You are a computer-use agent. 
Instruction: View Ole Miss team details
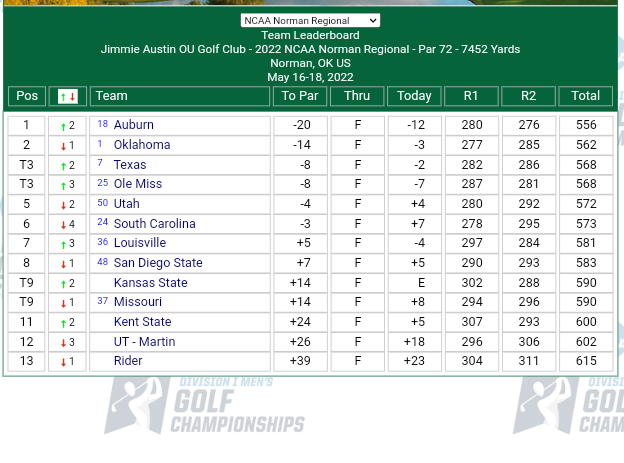[138, 184]
